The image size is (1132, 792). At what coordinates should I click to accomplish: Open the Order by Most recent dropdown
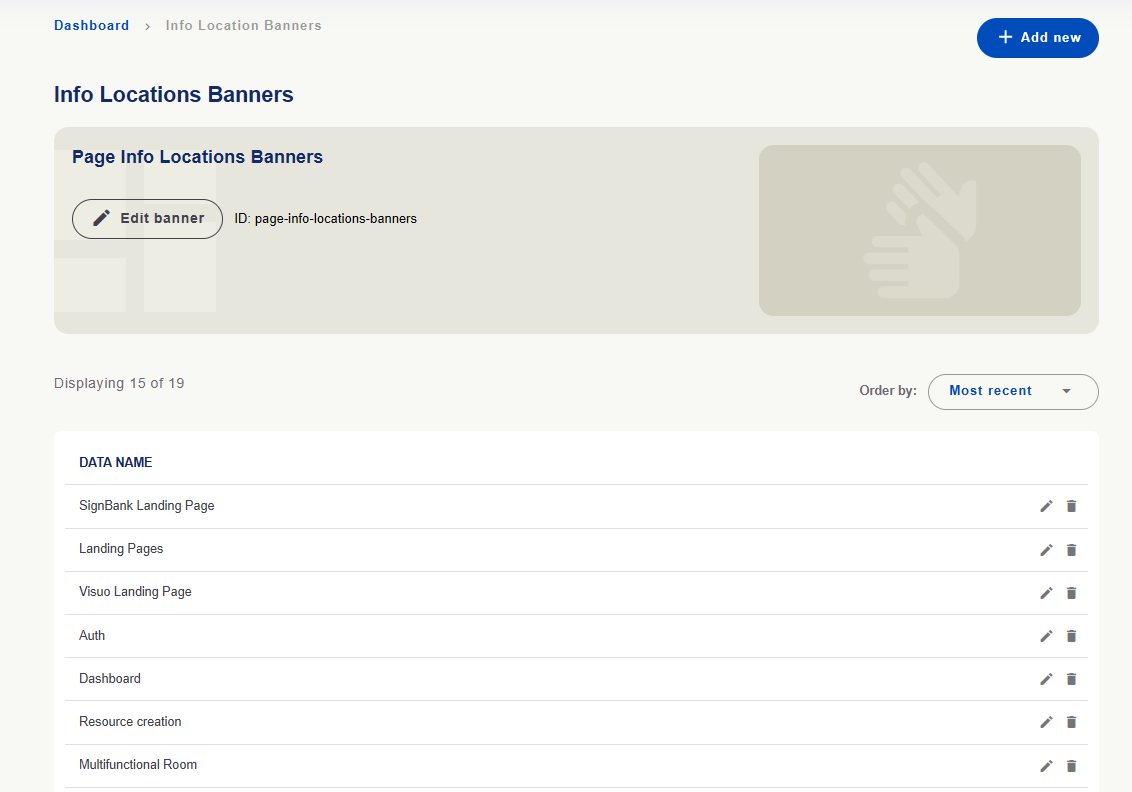pos(1013,391)
